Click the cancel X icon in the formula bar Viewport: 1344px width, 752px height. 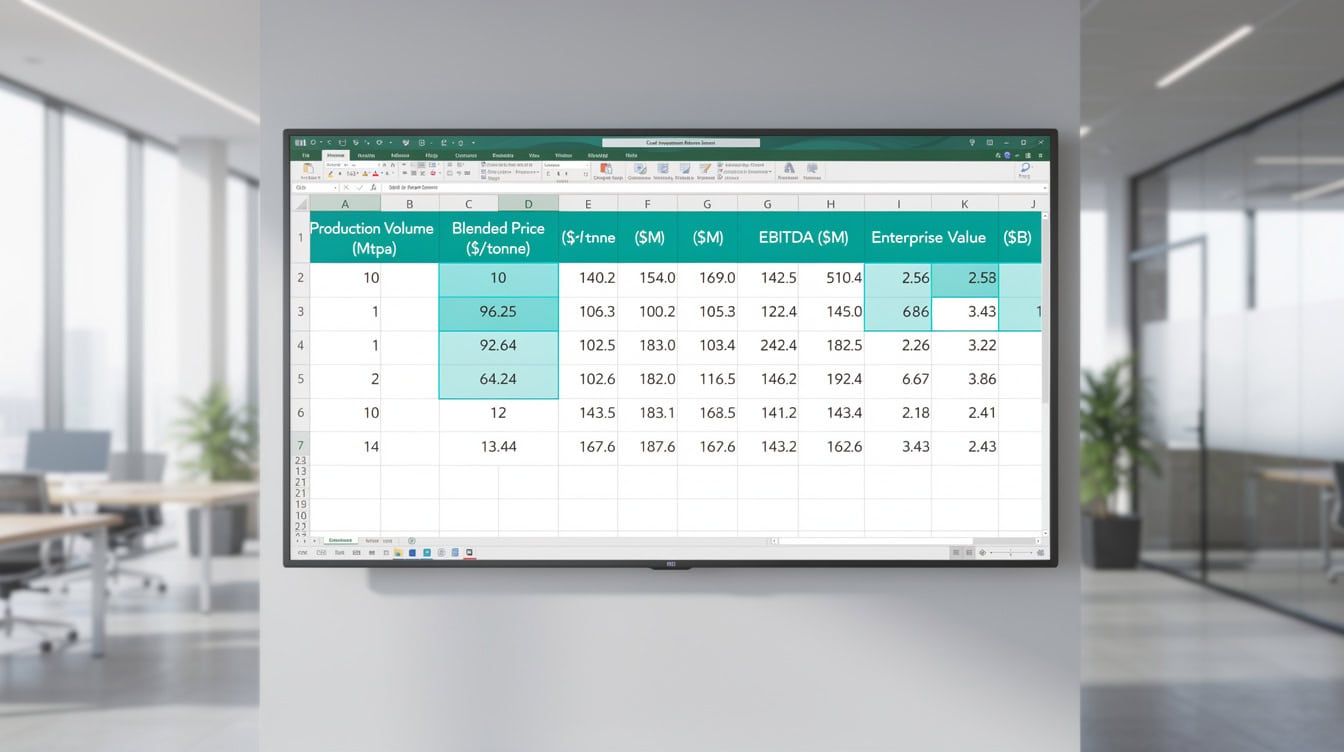point(346,187)
